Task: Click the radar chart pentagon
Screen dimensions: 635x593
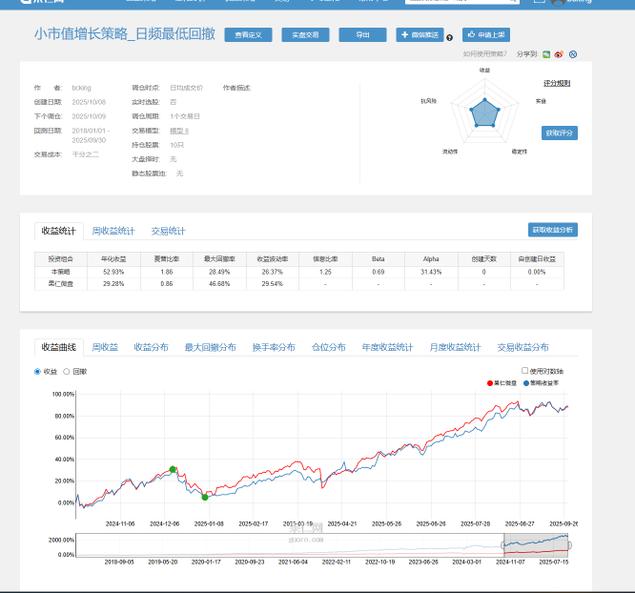Action: pos(485,112)
